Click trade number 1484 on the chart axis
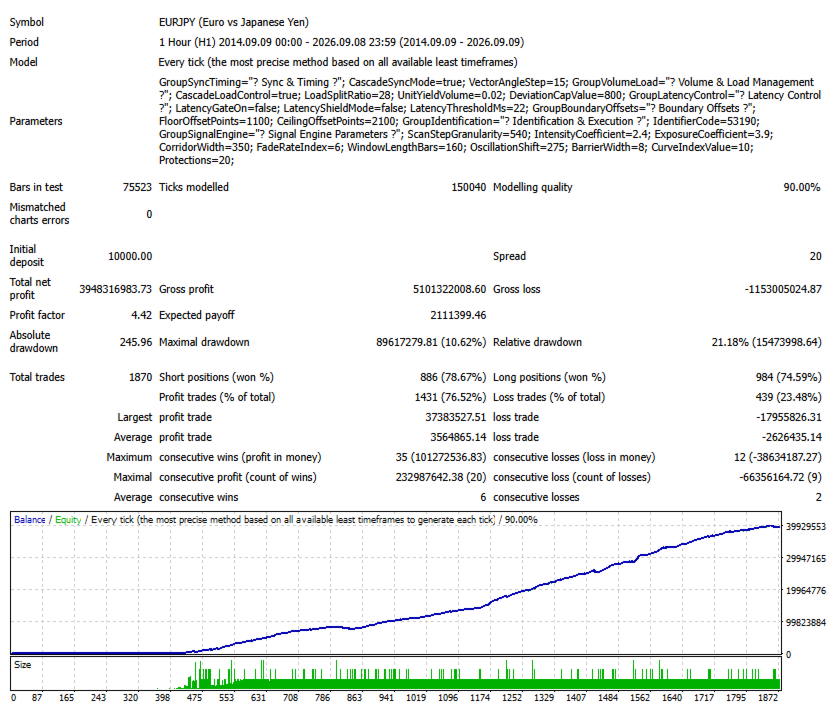Screen dimensions: 831x710 coord(608,697)
